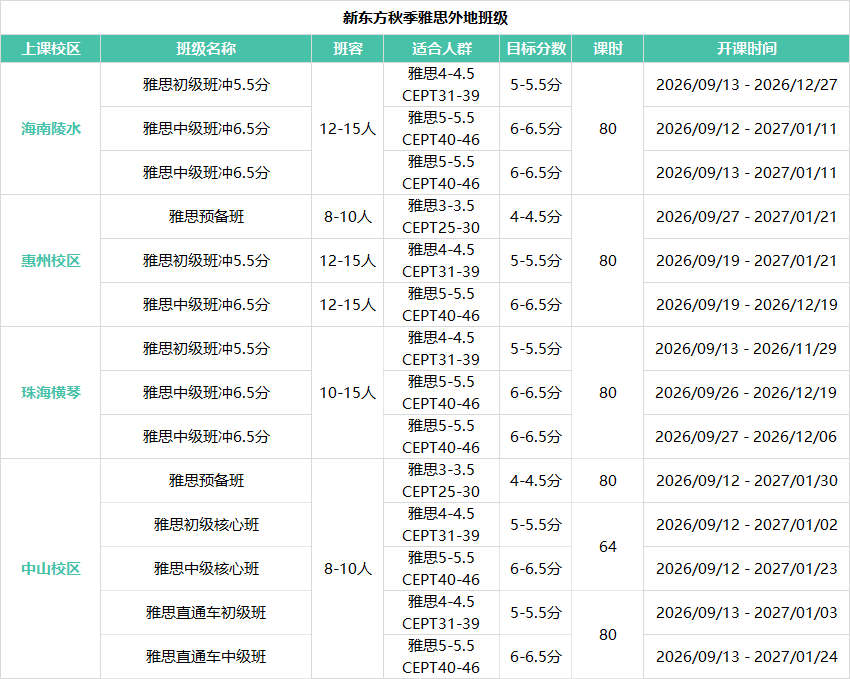Viewport: 850px width, 679px height.
Task: Click date 2026/09/12 - 2027/01/11
Action: tap(746, 128)
